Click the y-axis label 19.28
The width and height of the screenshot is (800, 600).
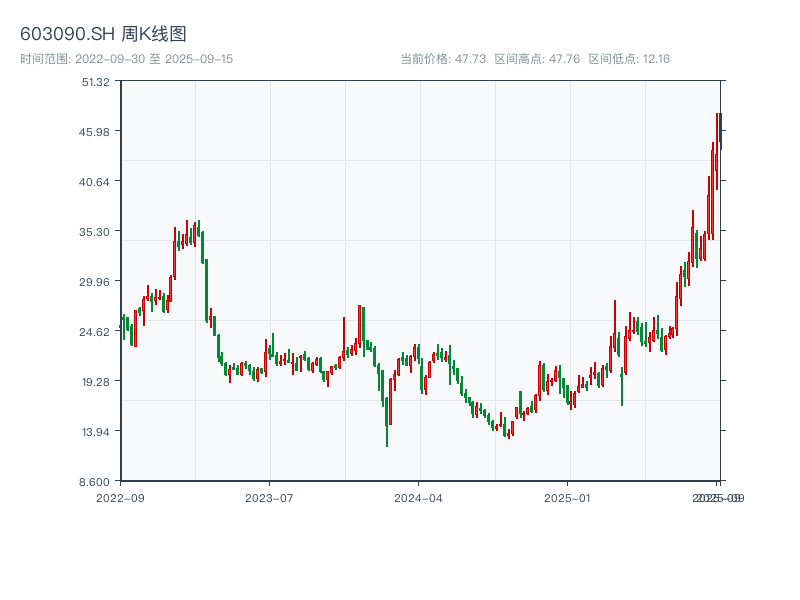pyautogui.click(x=95, y=382)
